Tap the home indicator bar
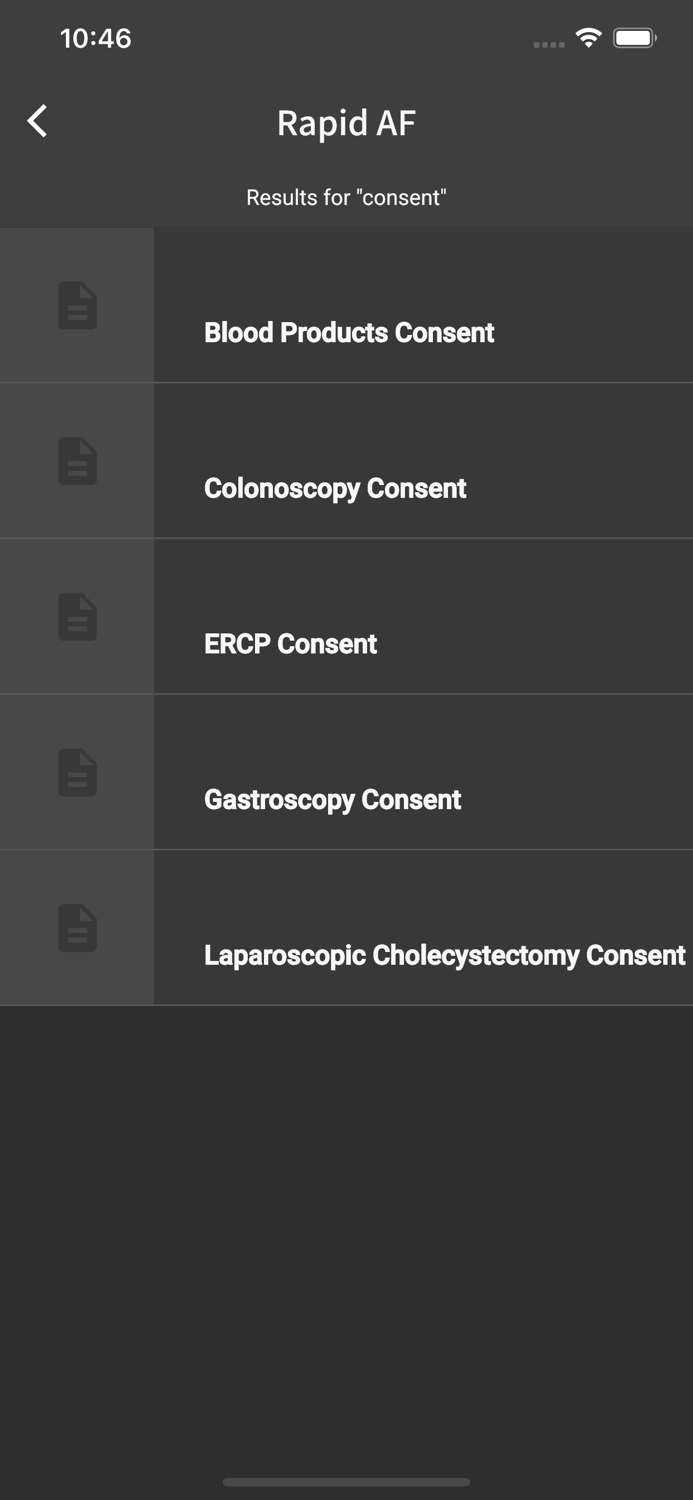Screen dimensions: 693x1500 346,1482
